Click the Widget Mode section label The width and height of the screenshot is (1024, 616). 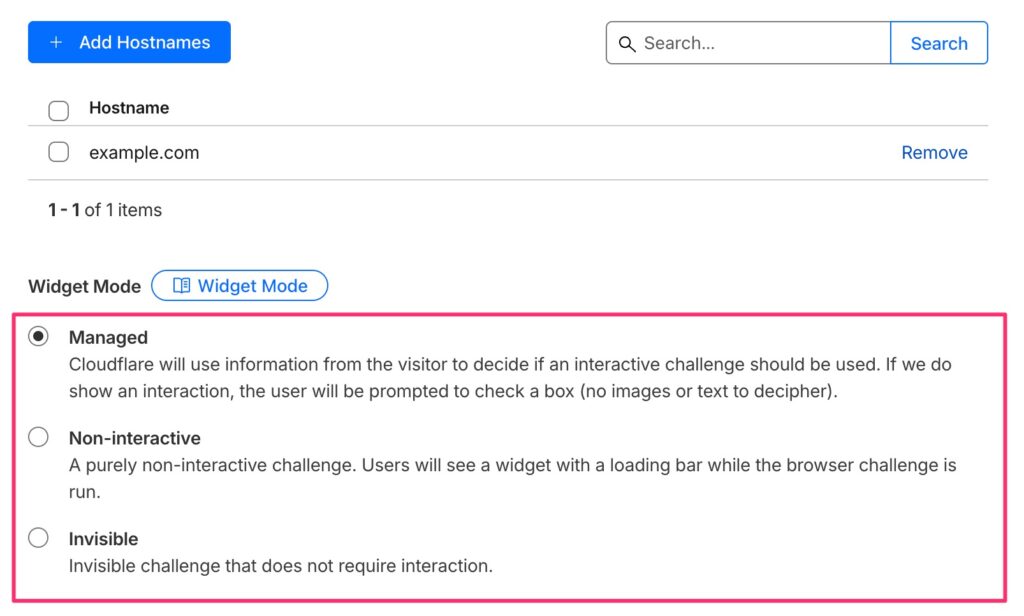[84, 287]
